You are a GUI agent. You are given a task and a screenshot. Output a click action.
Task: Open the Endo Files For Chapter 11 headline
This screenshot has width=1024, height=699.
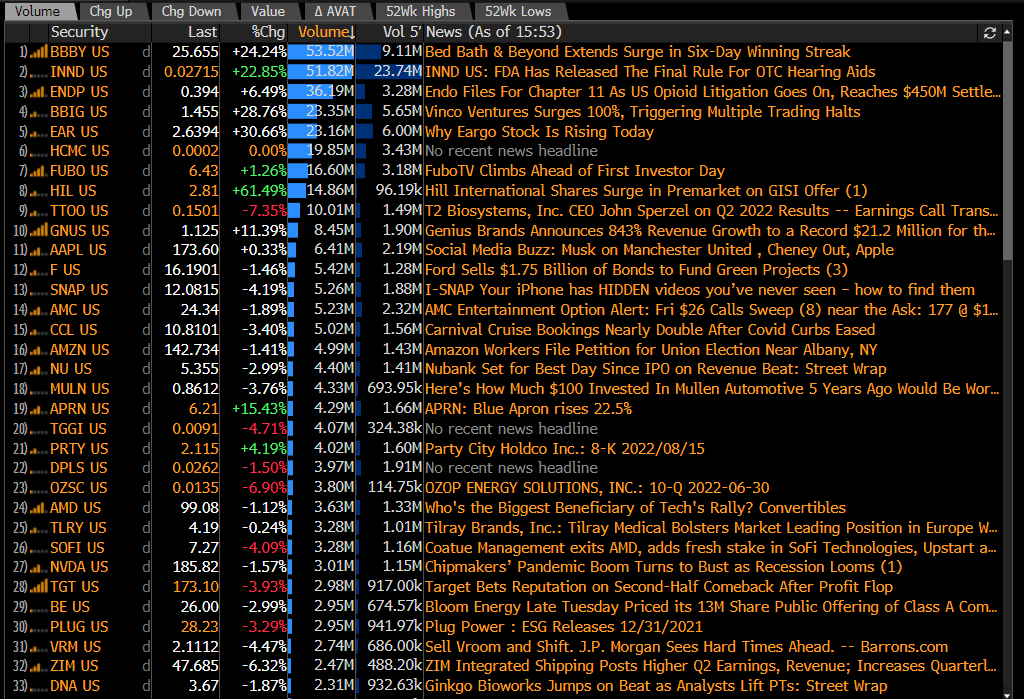[x=712, y=91]
